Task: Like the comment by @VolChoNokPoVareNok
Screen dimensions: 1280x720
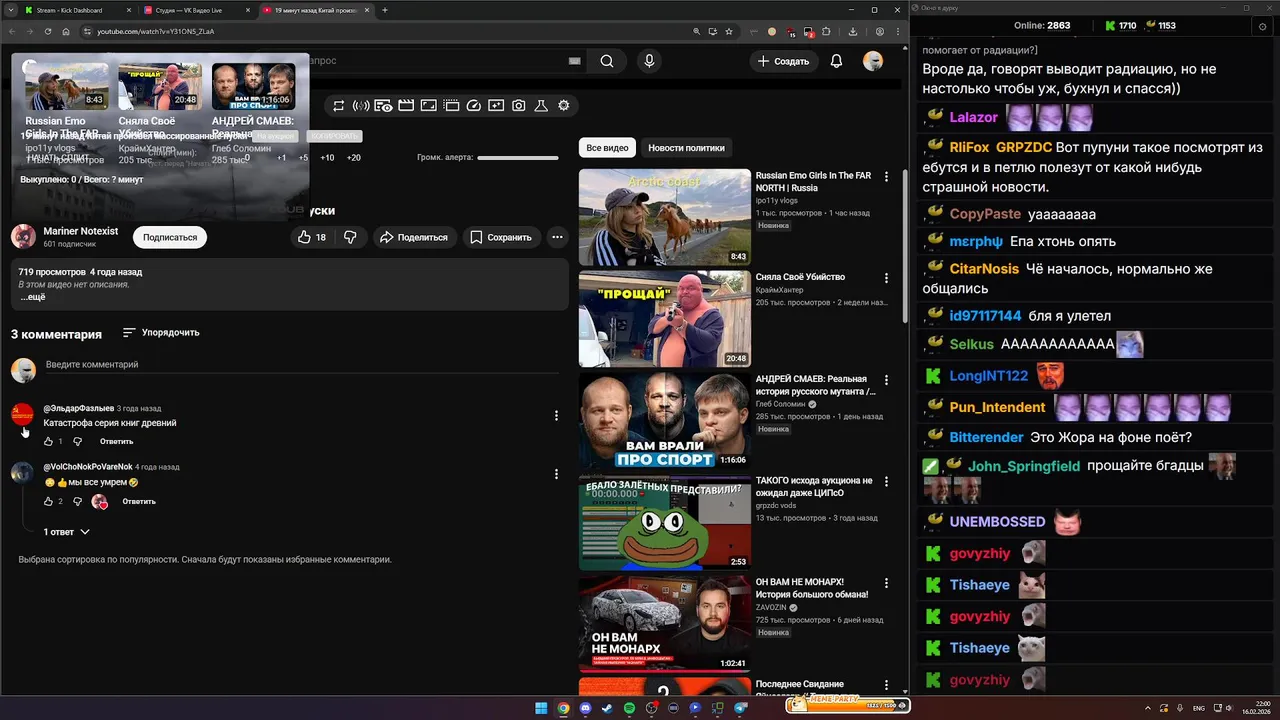Action: [48, 501]
